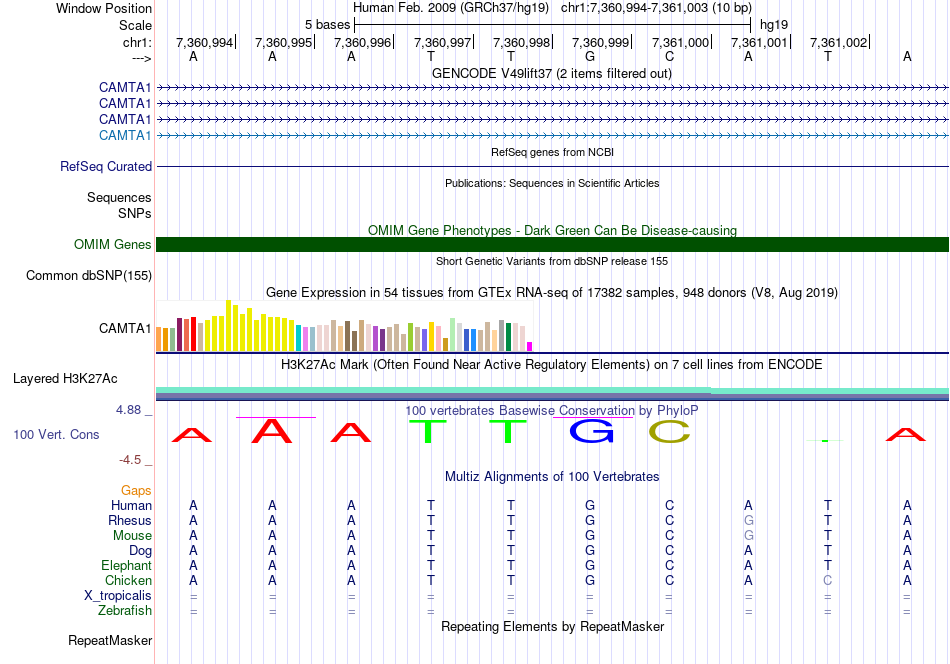Click '100 vertebrates Basewise Conservation by PhyloP' title
This screenshot has width=950, height=664.
pyautogui.click(x=552, y=410)
